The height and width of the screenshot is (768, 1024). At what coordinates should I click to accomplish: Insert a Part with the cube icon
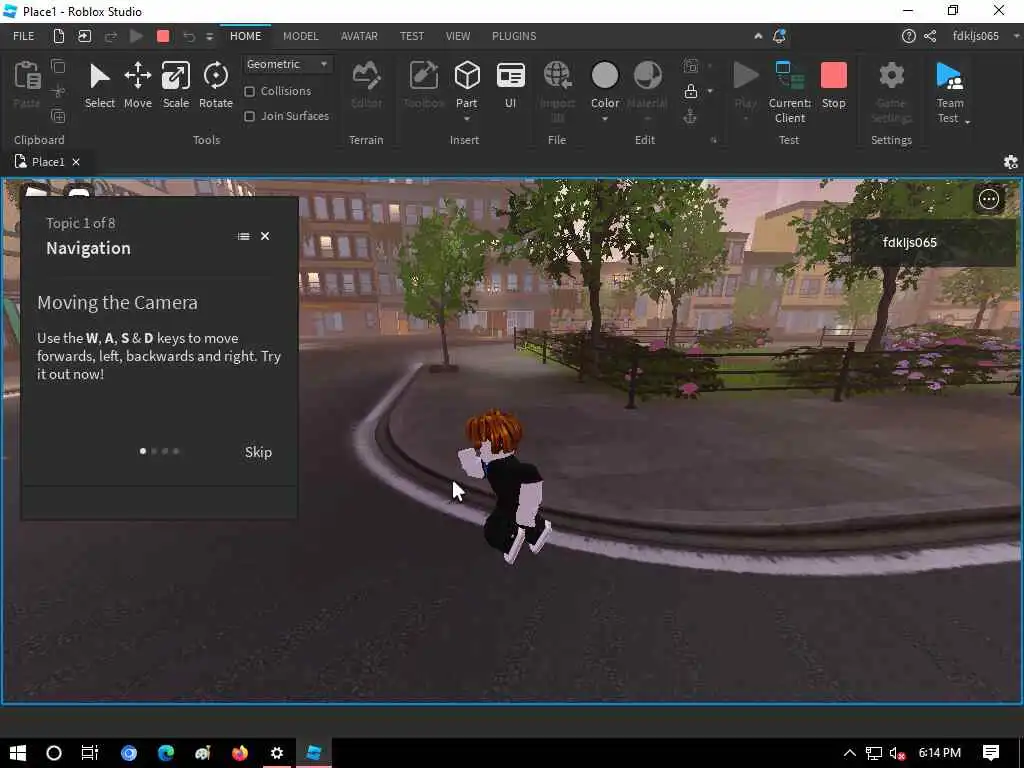tap(467, 76)
